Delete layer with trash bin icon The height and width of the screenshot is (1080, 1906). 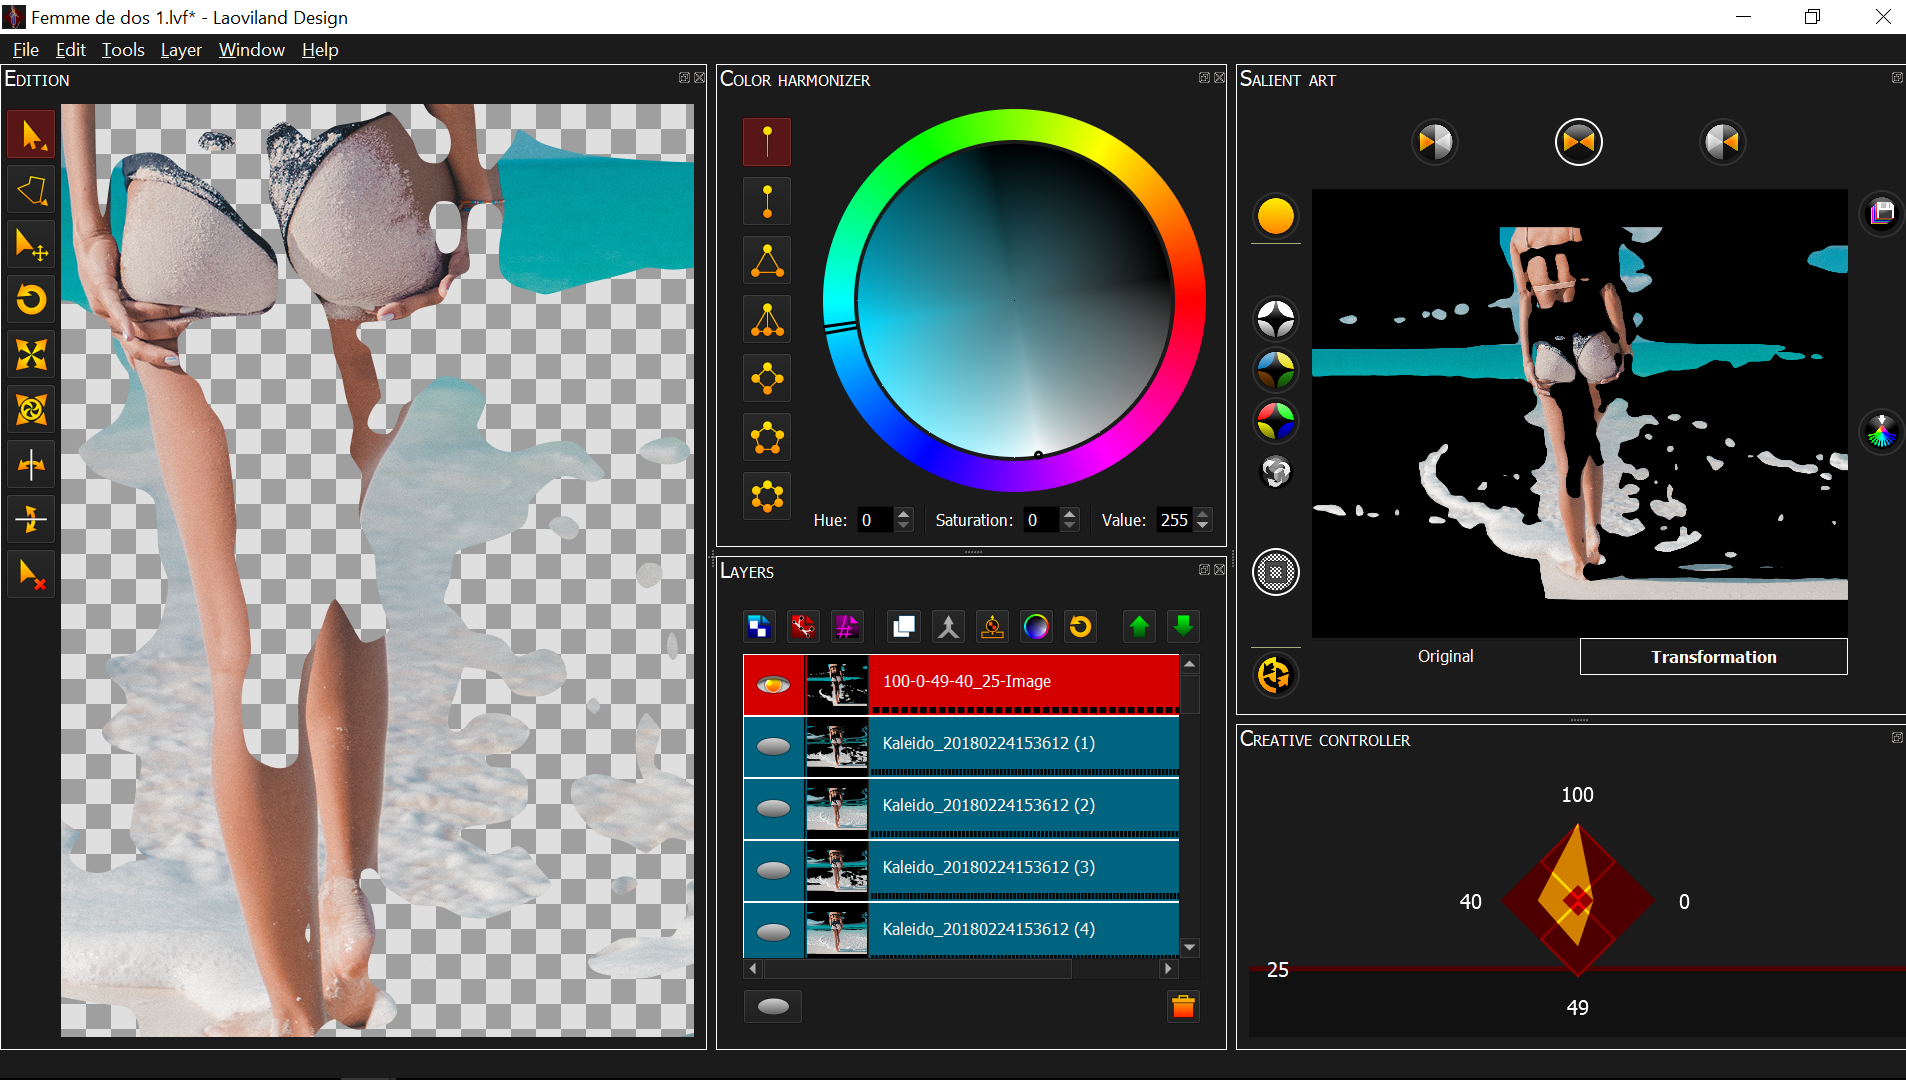click(x=1183, y=1006)
